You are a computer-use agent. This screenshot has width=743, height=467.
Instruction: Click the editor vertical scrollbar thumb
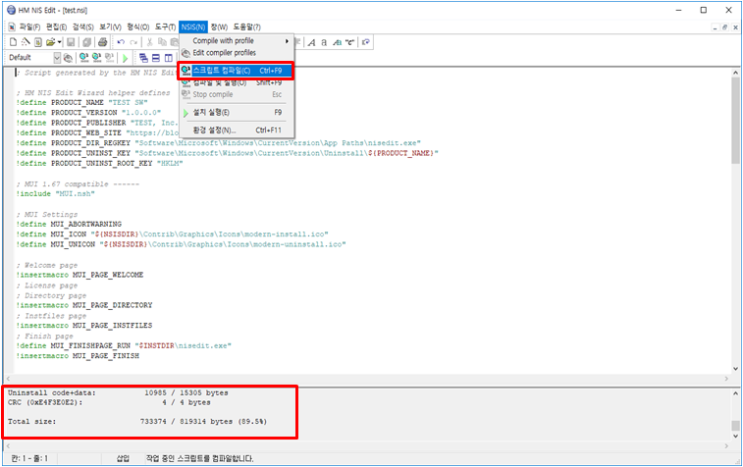pos(735,121)
